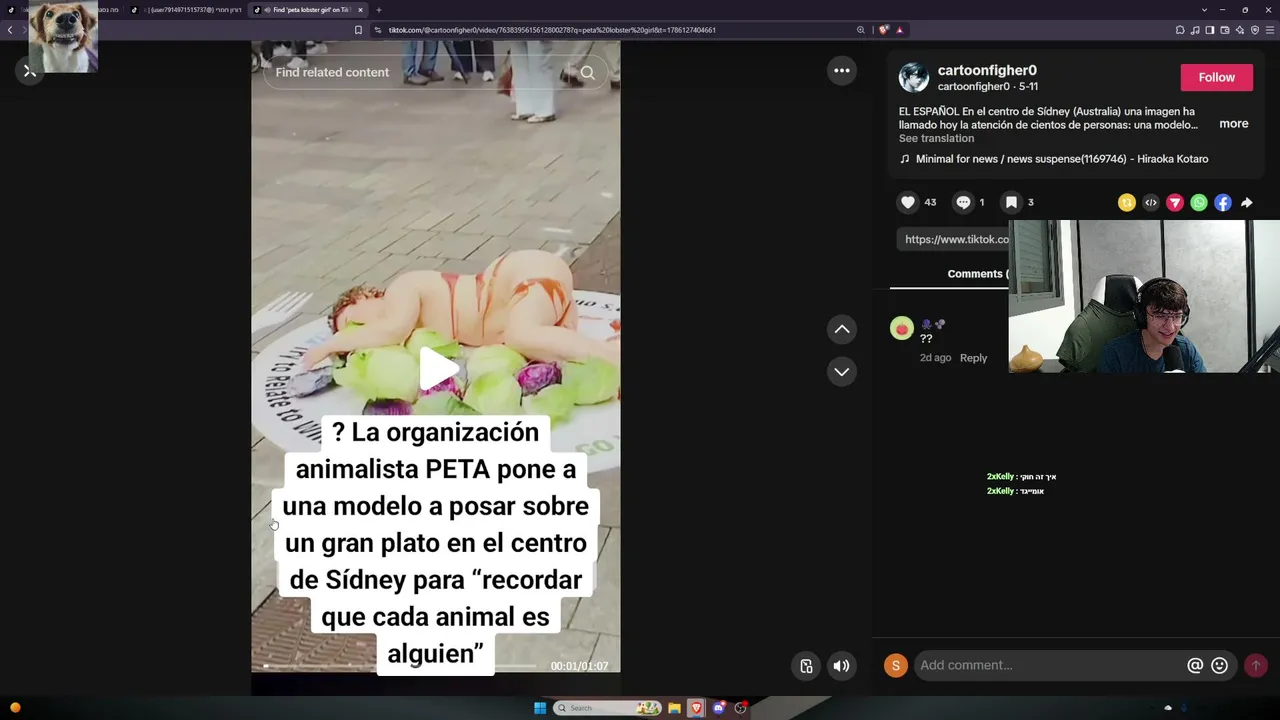Image resolution: width=1280 pixels, height=720 pixels.
Task: Open OBS Studio from the taskbar
Action: (741, 708)
